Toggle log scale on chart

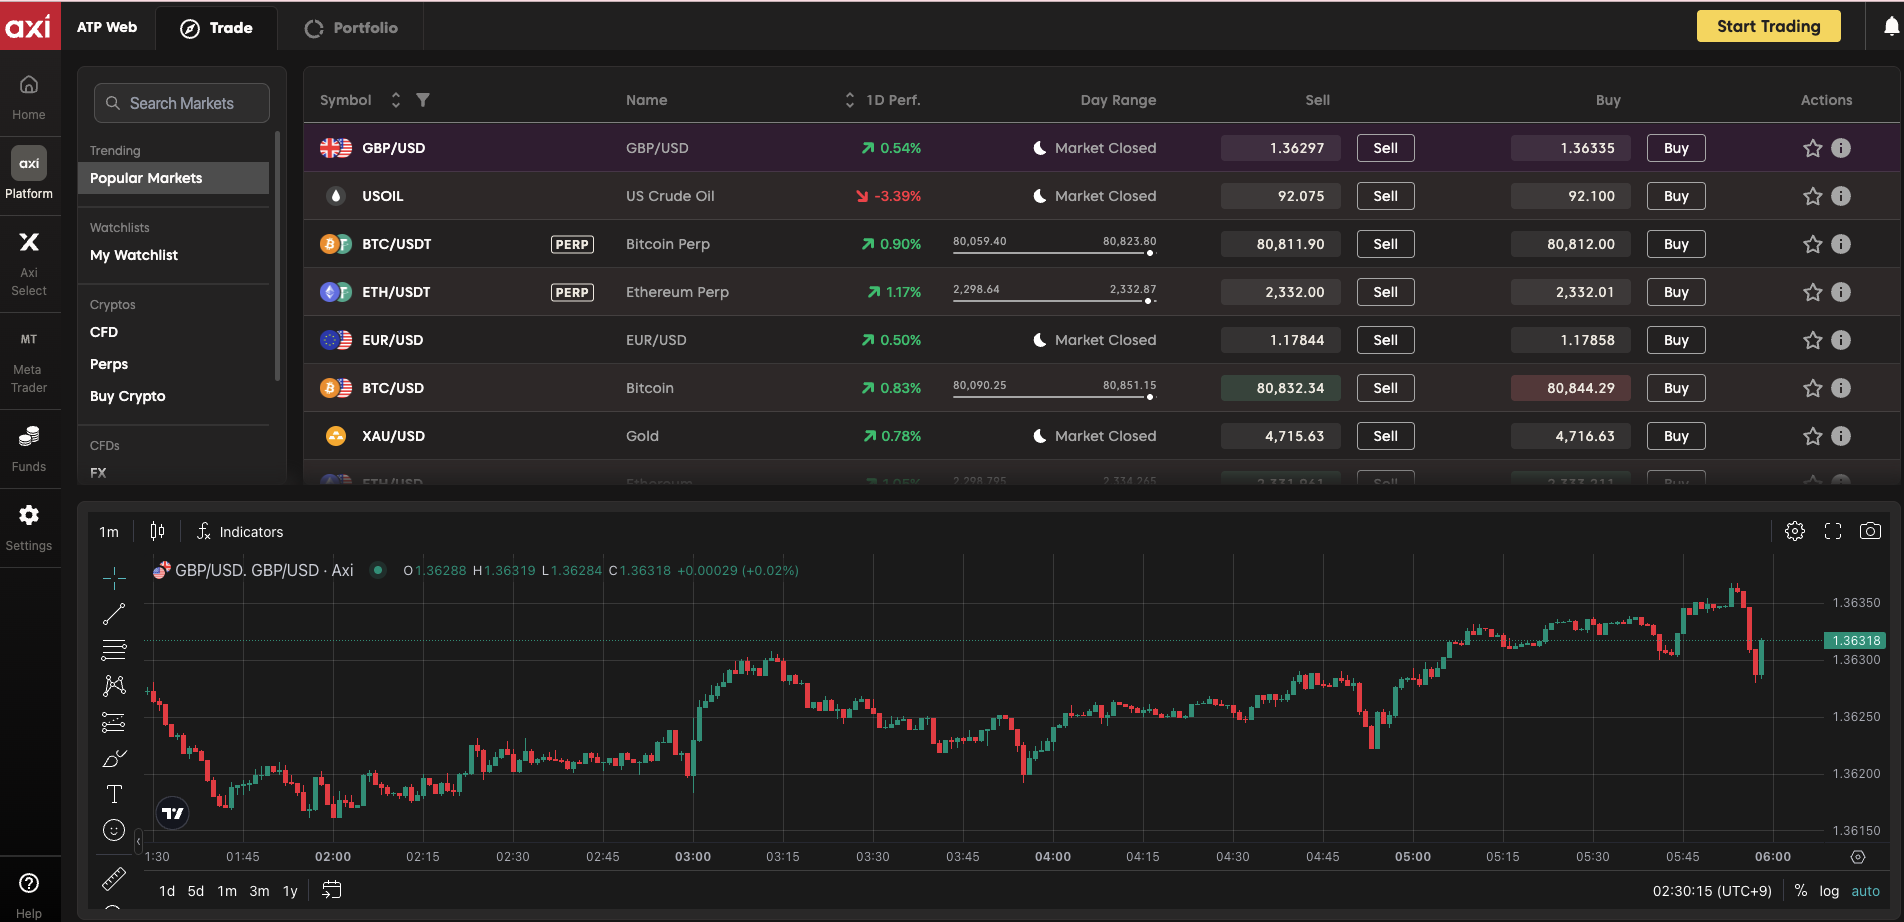pos(1829,891)
